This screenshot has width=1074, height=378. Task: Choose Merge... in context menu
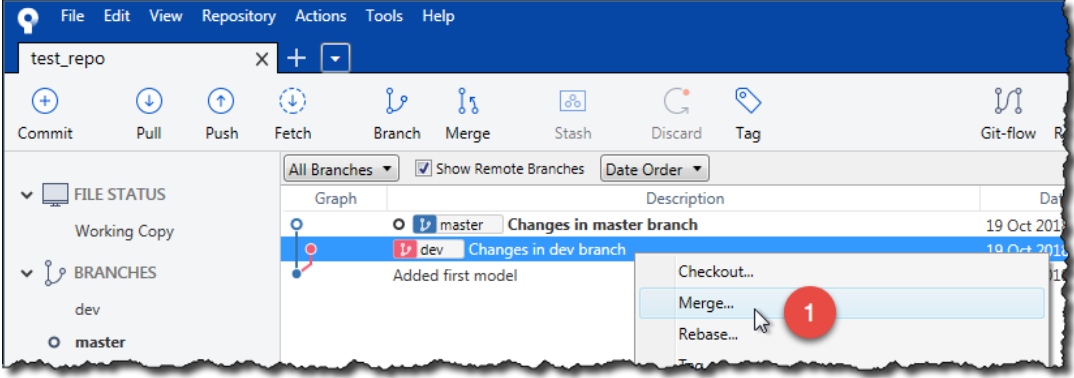[x=842, y=303]
